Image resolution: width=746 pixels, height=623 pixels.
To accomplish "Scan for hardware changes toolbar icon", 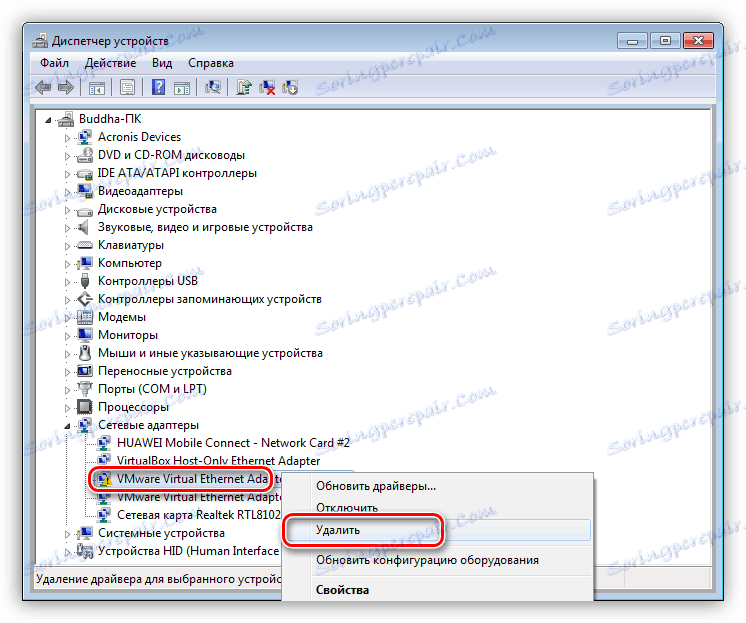I will (x=213, y=87).
